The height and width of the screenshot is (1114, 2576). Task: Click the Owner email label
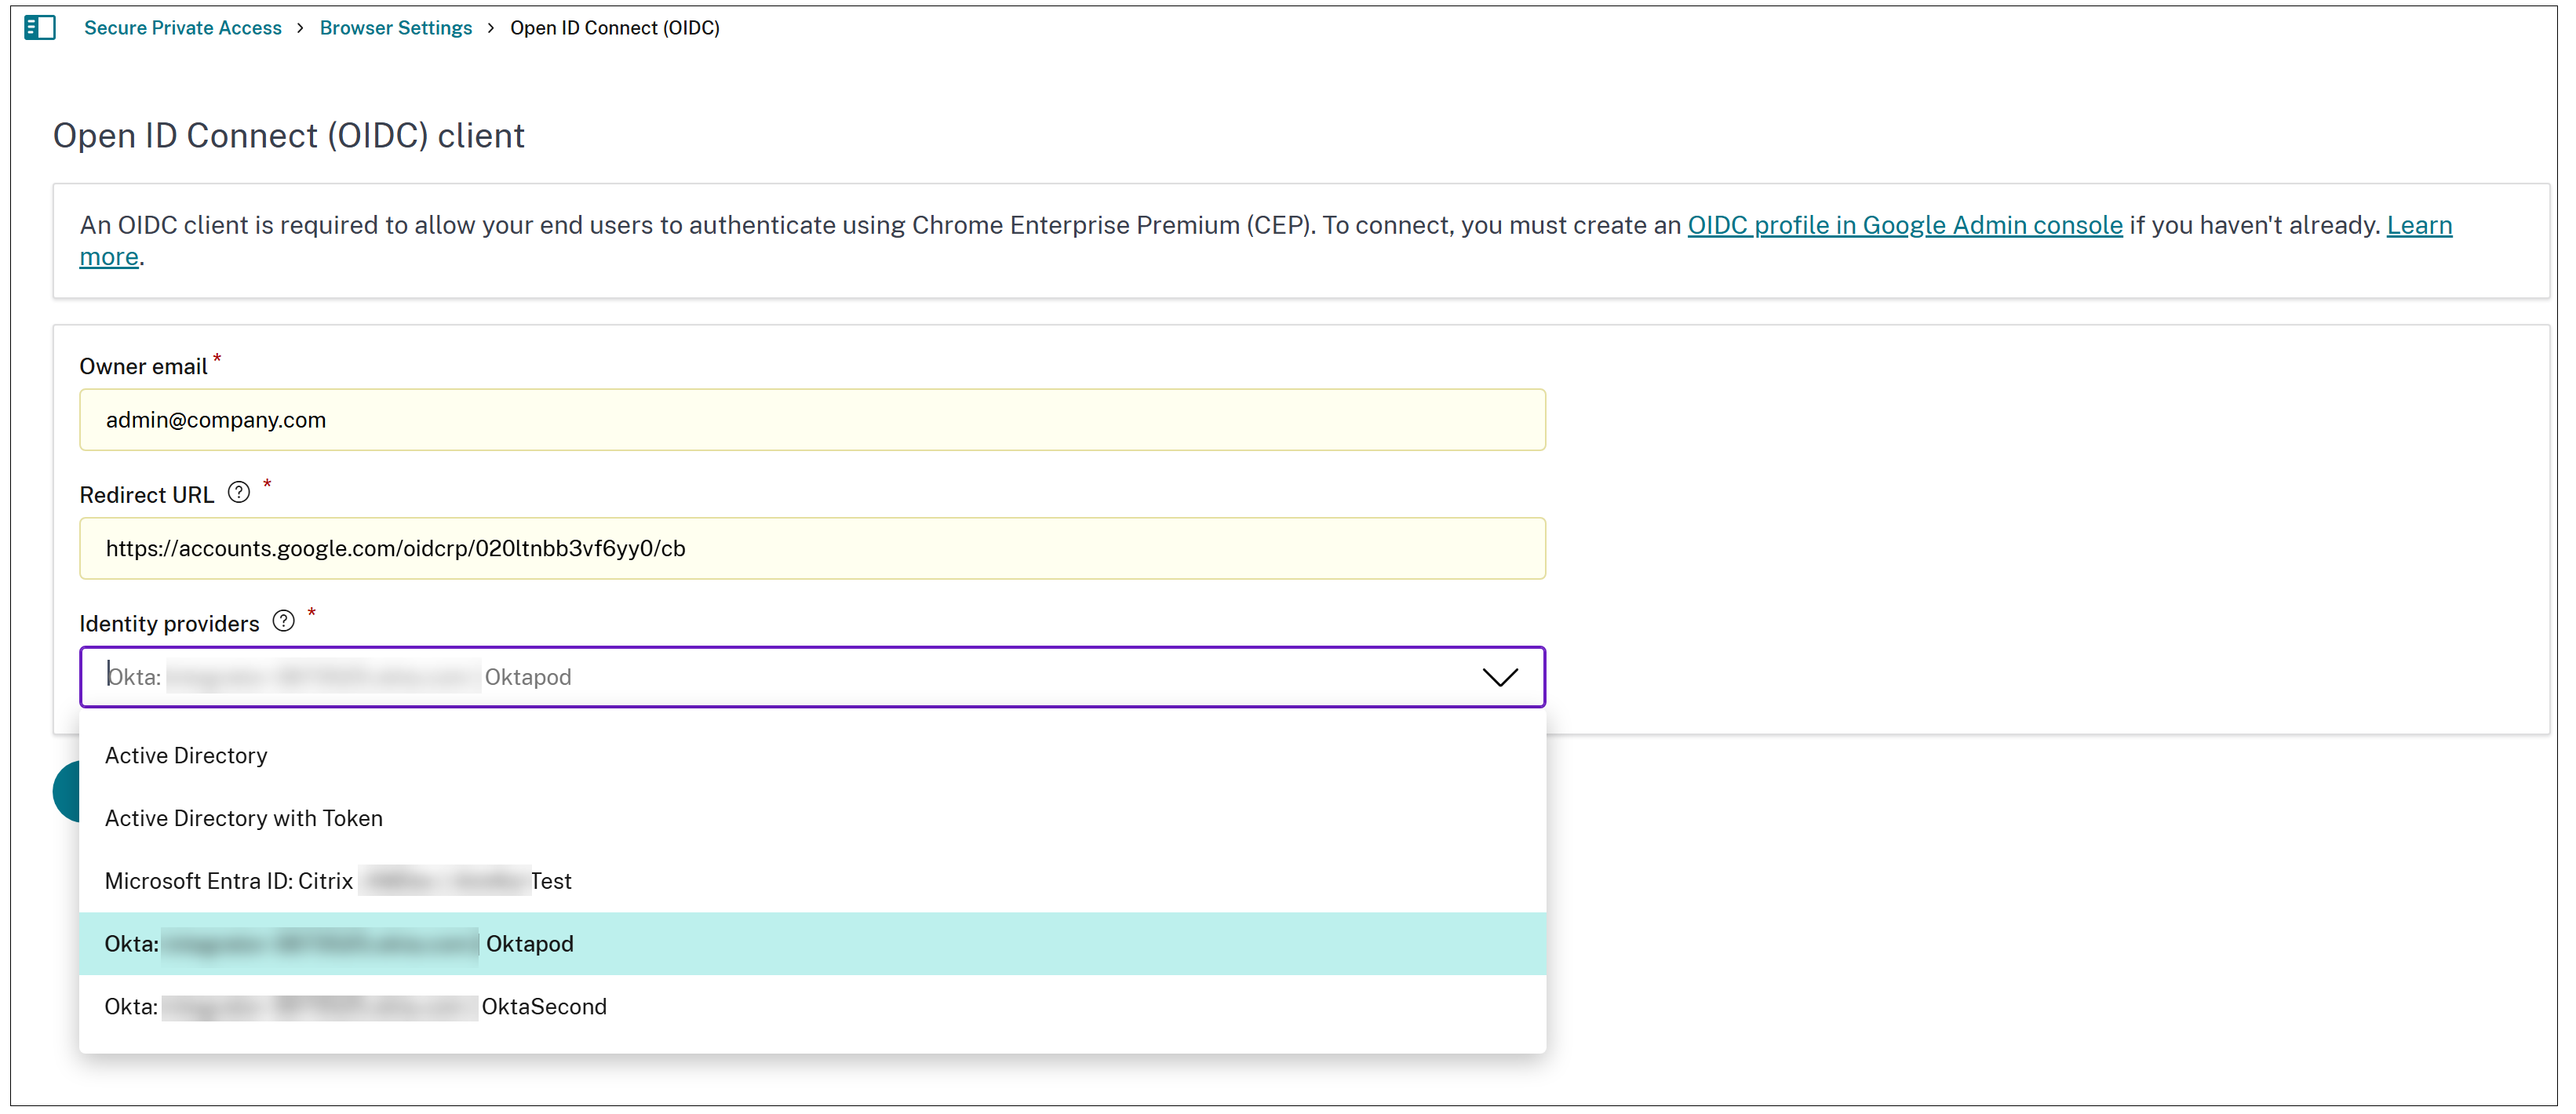(144, 367)
